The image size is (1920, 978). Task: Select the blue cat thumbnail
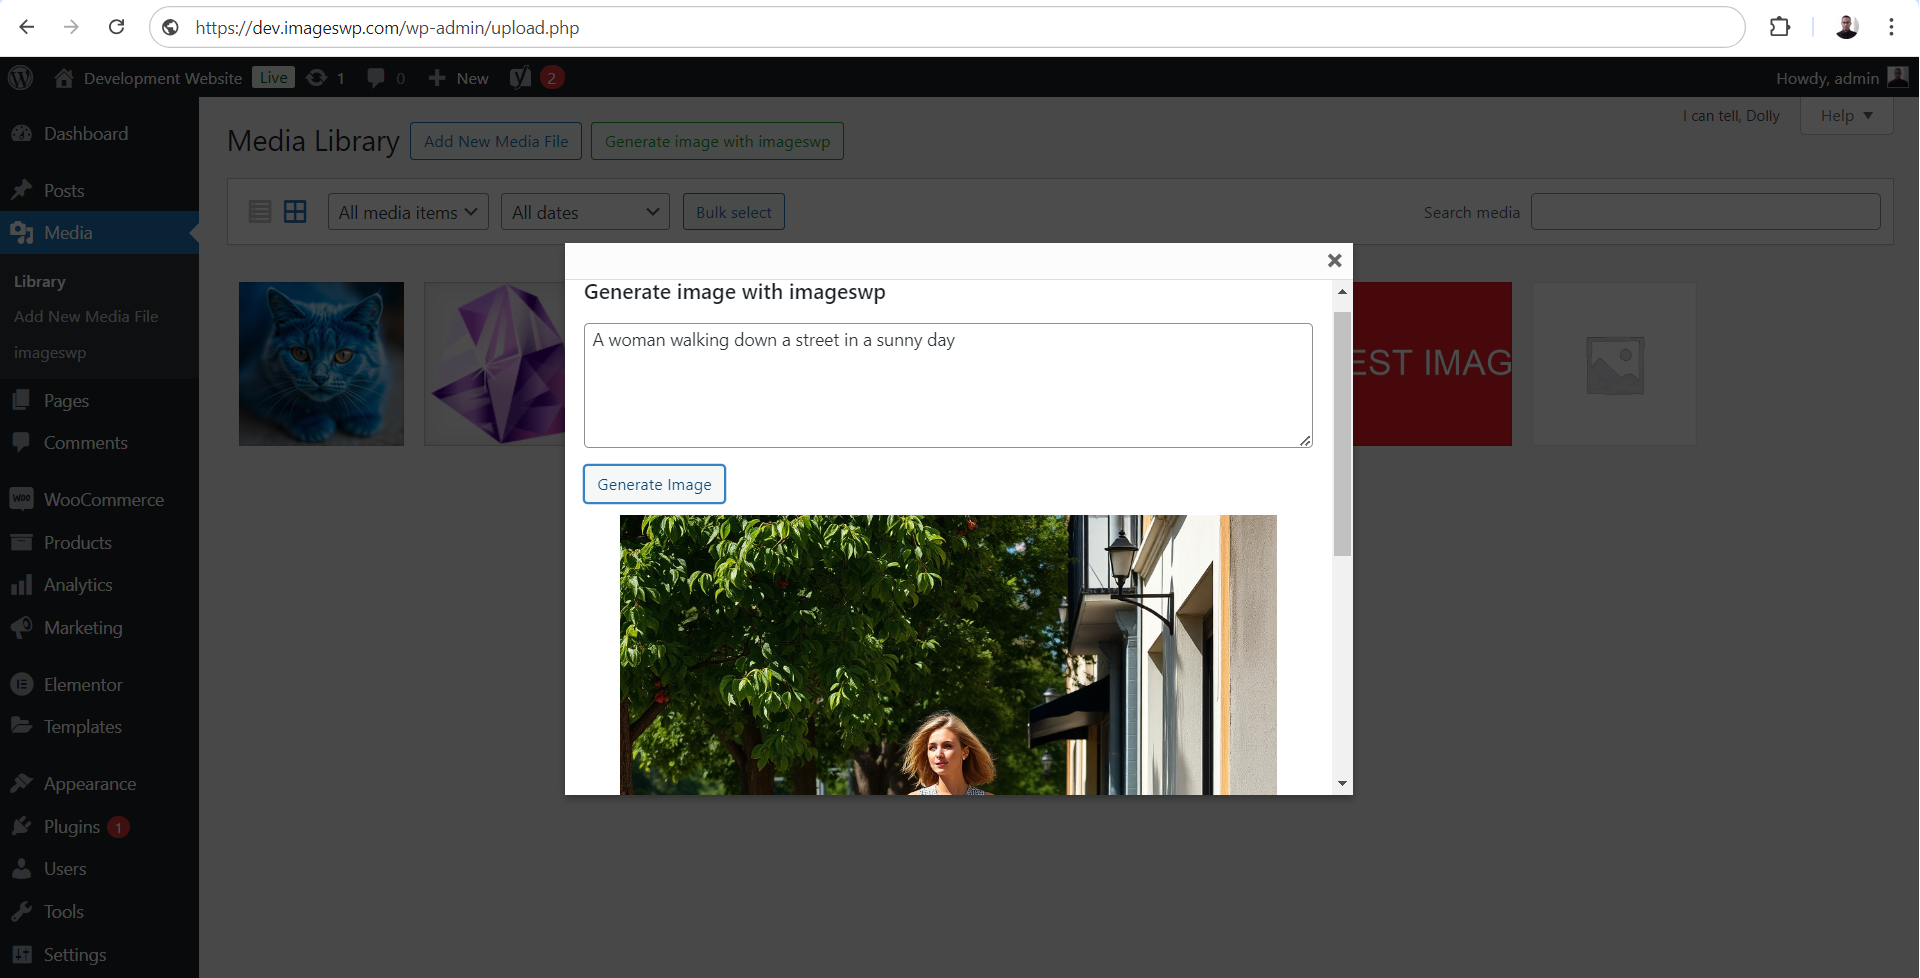pos(321,364)
